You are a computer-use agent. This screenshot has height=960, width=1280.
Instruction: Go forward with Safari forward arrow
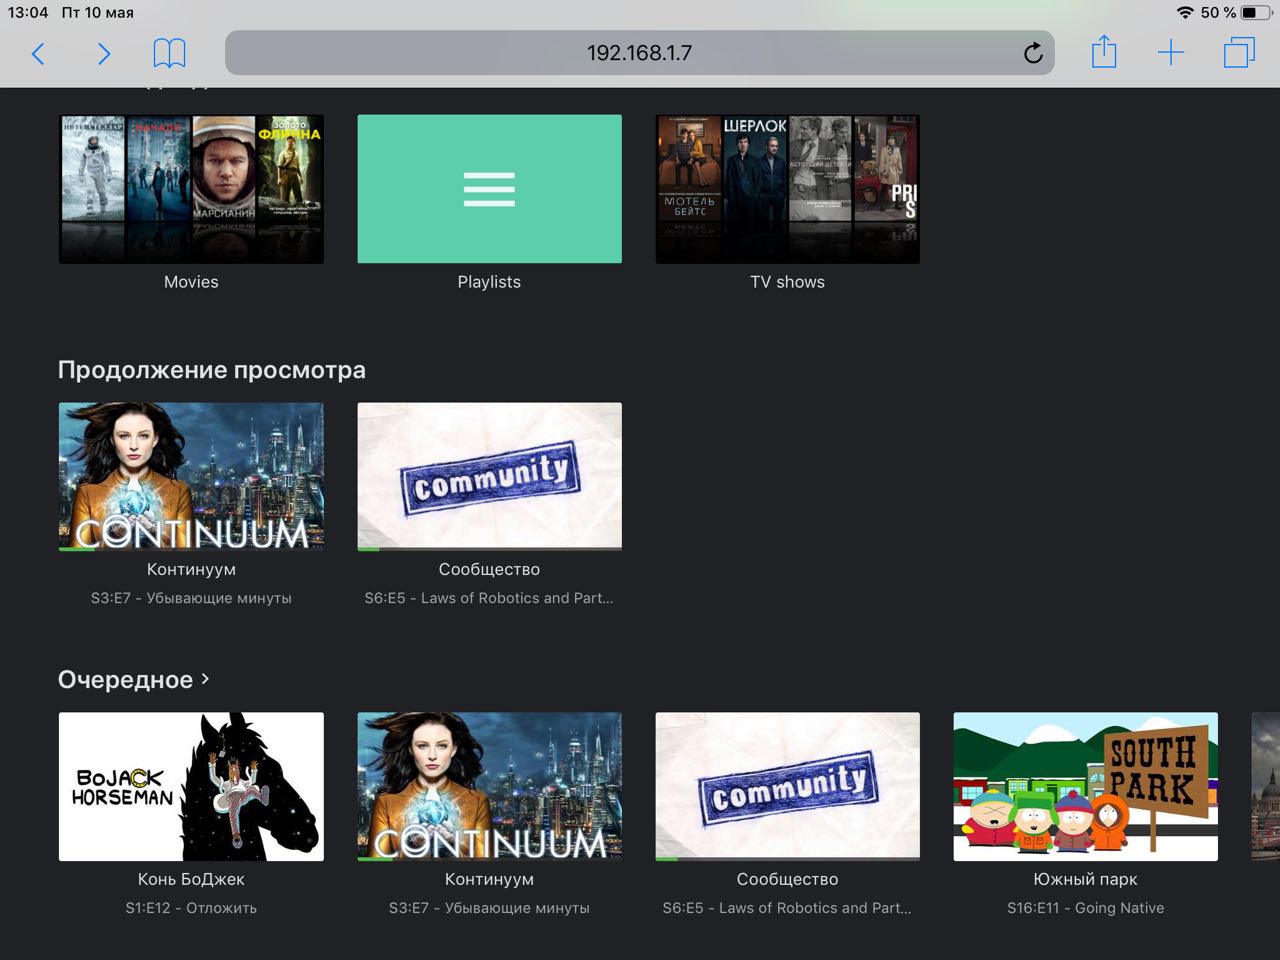point(103,53)
